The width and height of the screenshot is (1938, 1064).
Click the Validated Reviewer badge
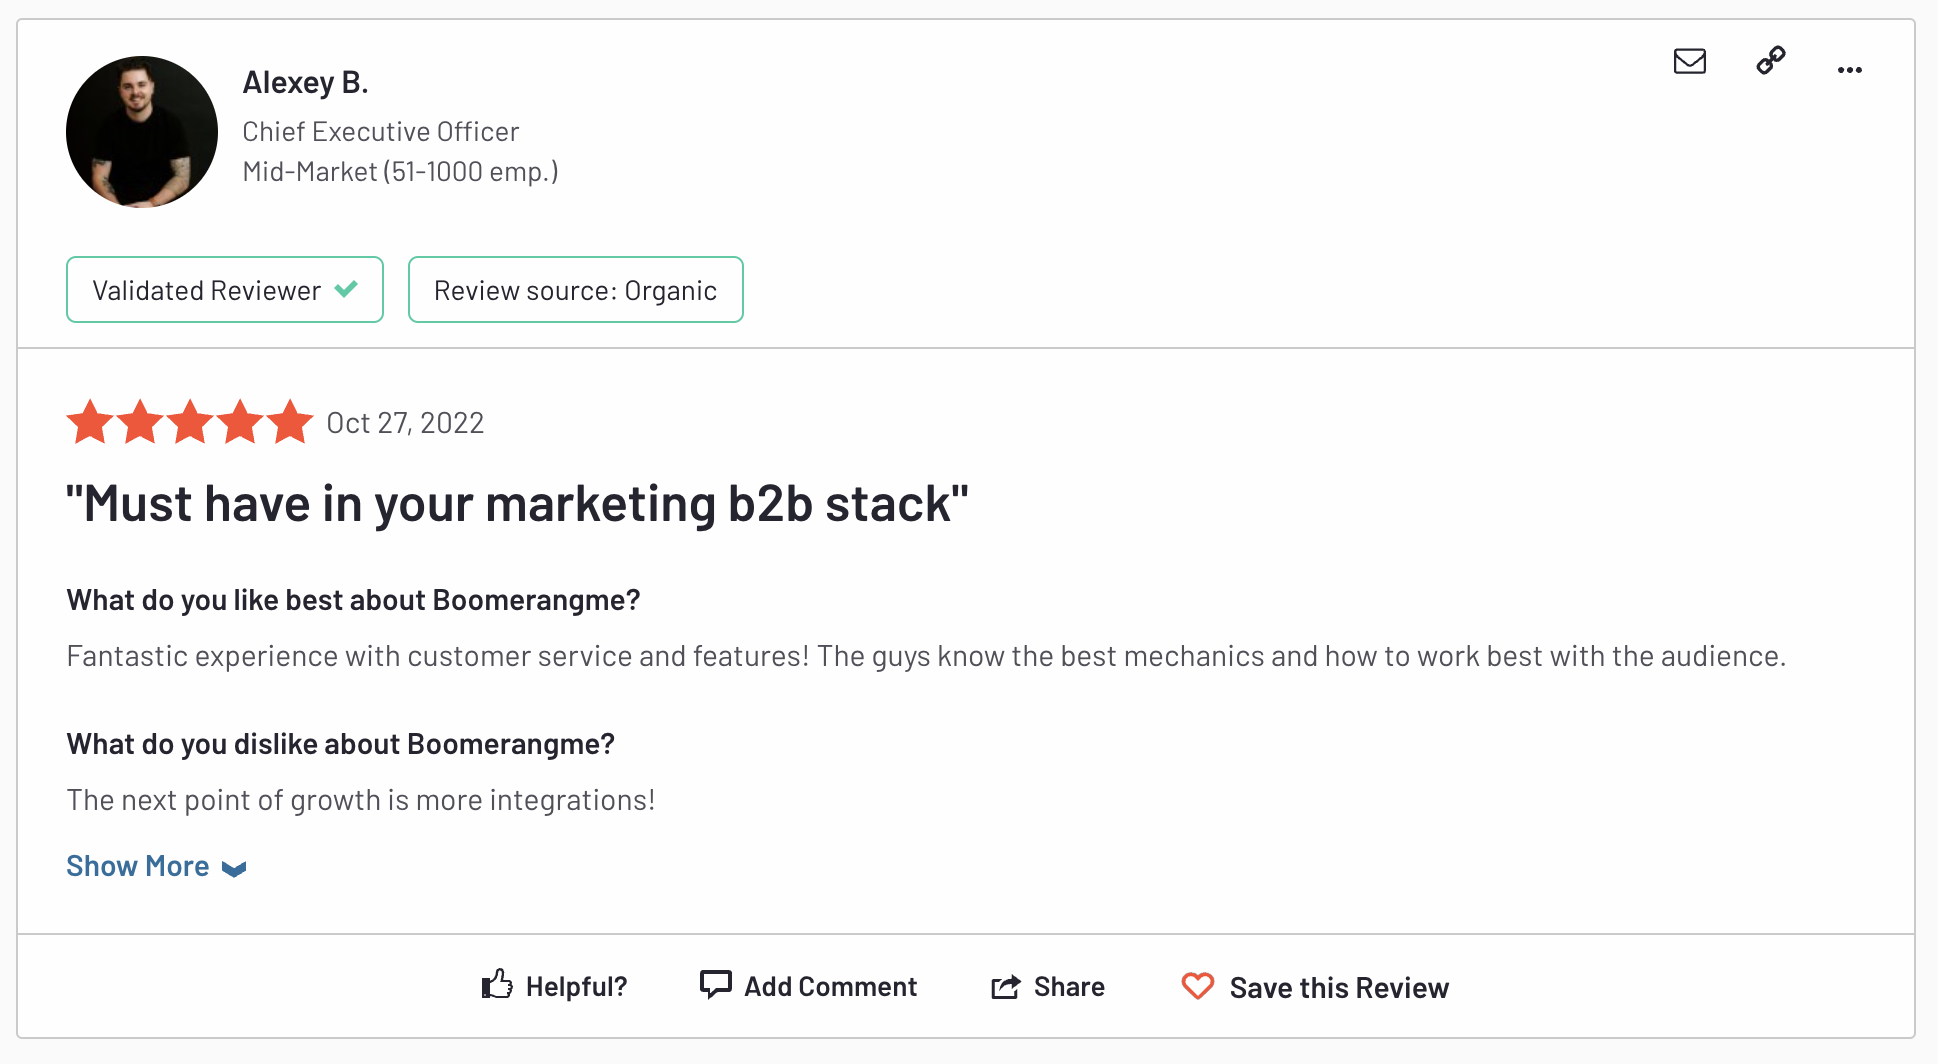coord(225,290)
